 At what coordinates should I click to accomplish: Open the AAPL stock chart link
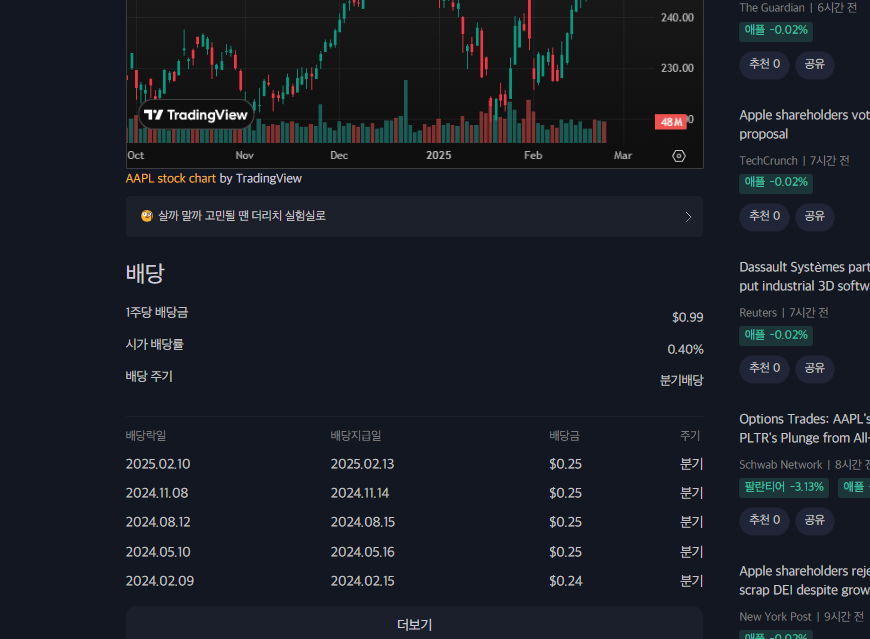pyautogui.click(x=171, y=179)
